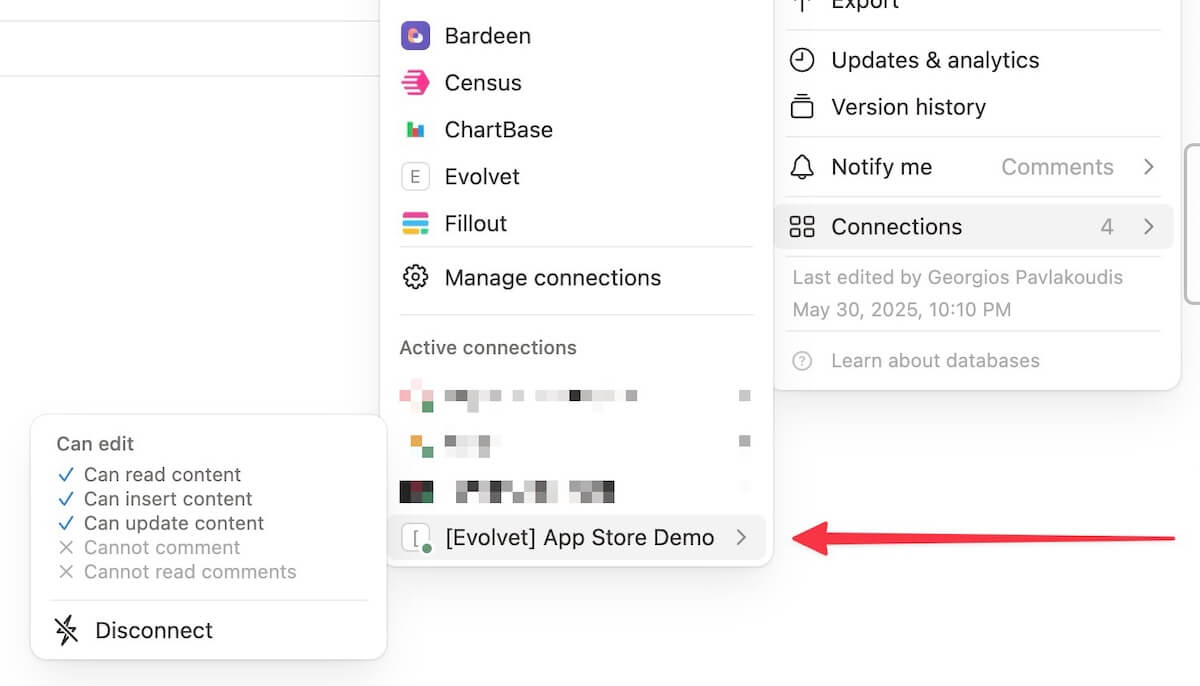Click "Can insert content" permission line
1200x686 pixels.
tap(168, 499)
